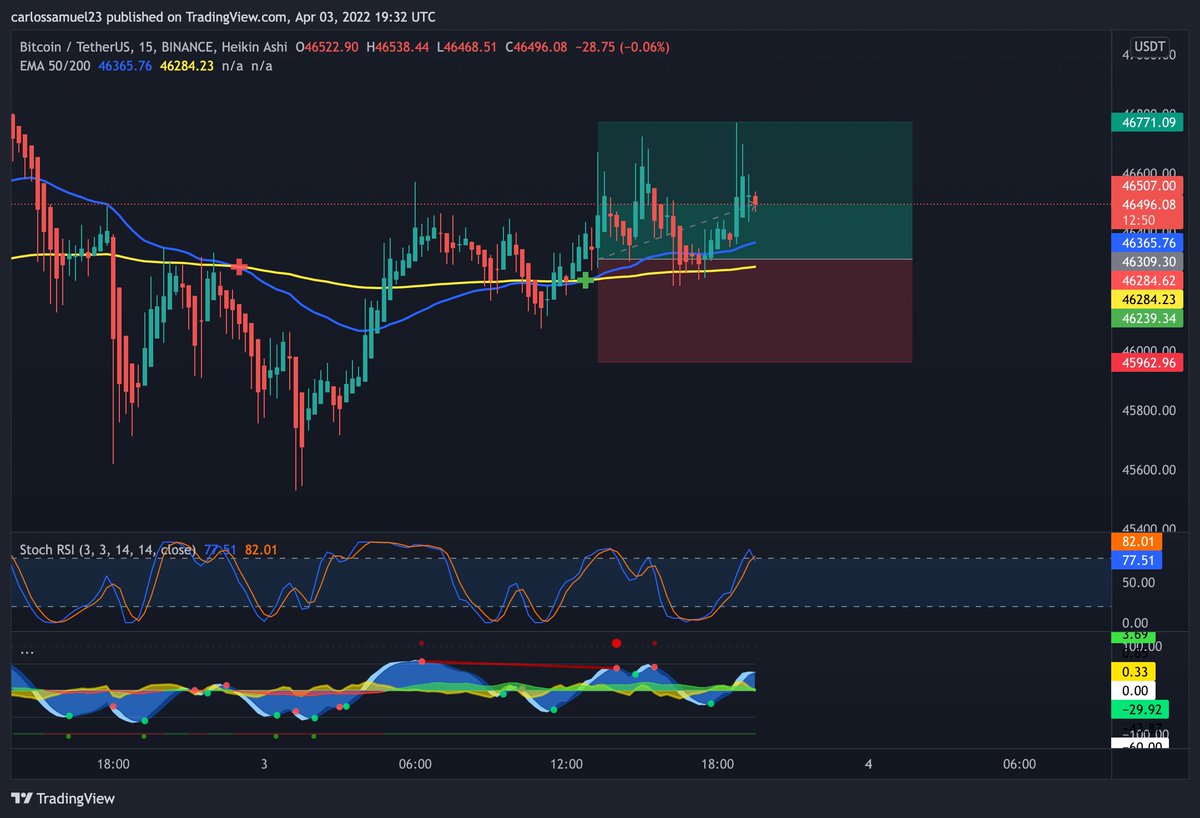Click the large red dot above the oscillator

pos(616,643)
